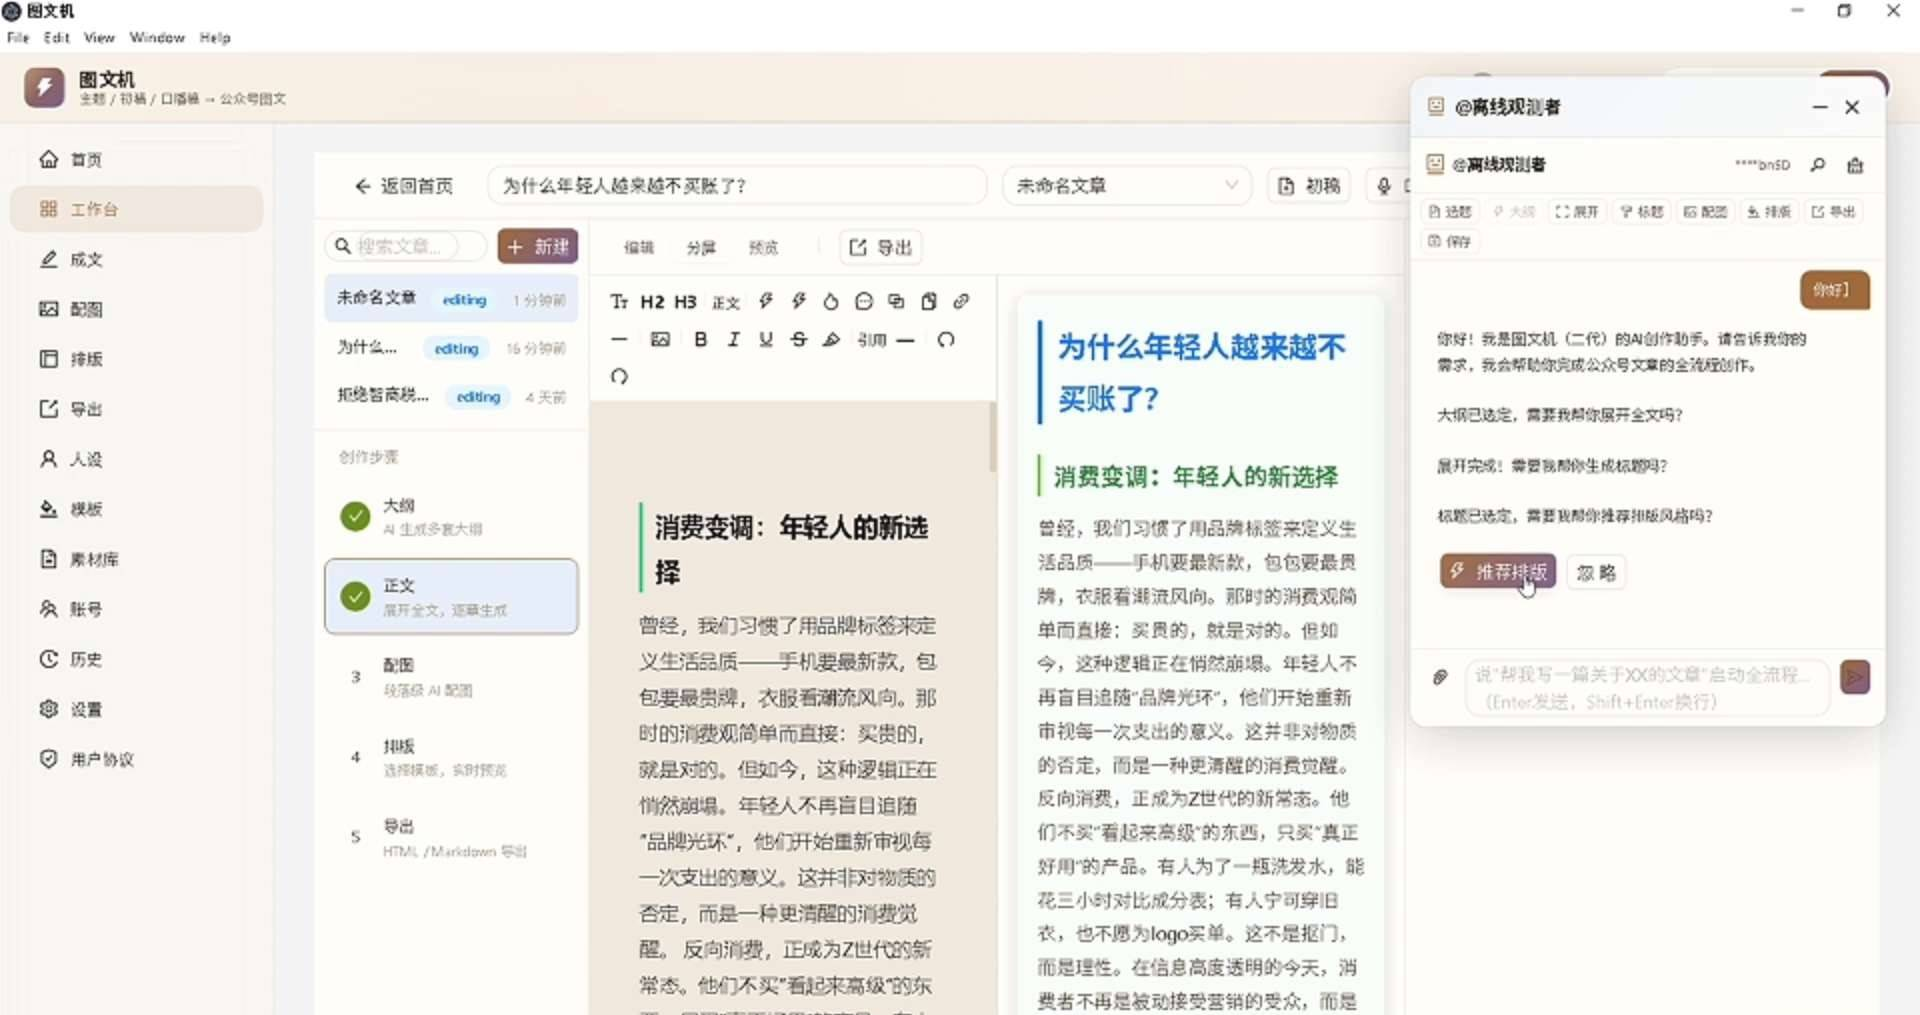
Task: Open the emoji face icon in editor toolbar
Action: [864, 302]
